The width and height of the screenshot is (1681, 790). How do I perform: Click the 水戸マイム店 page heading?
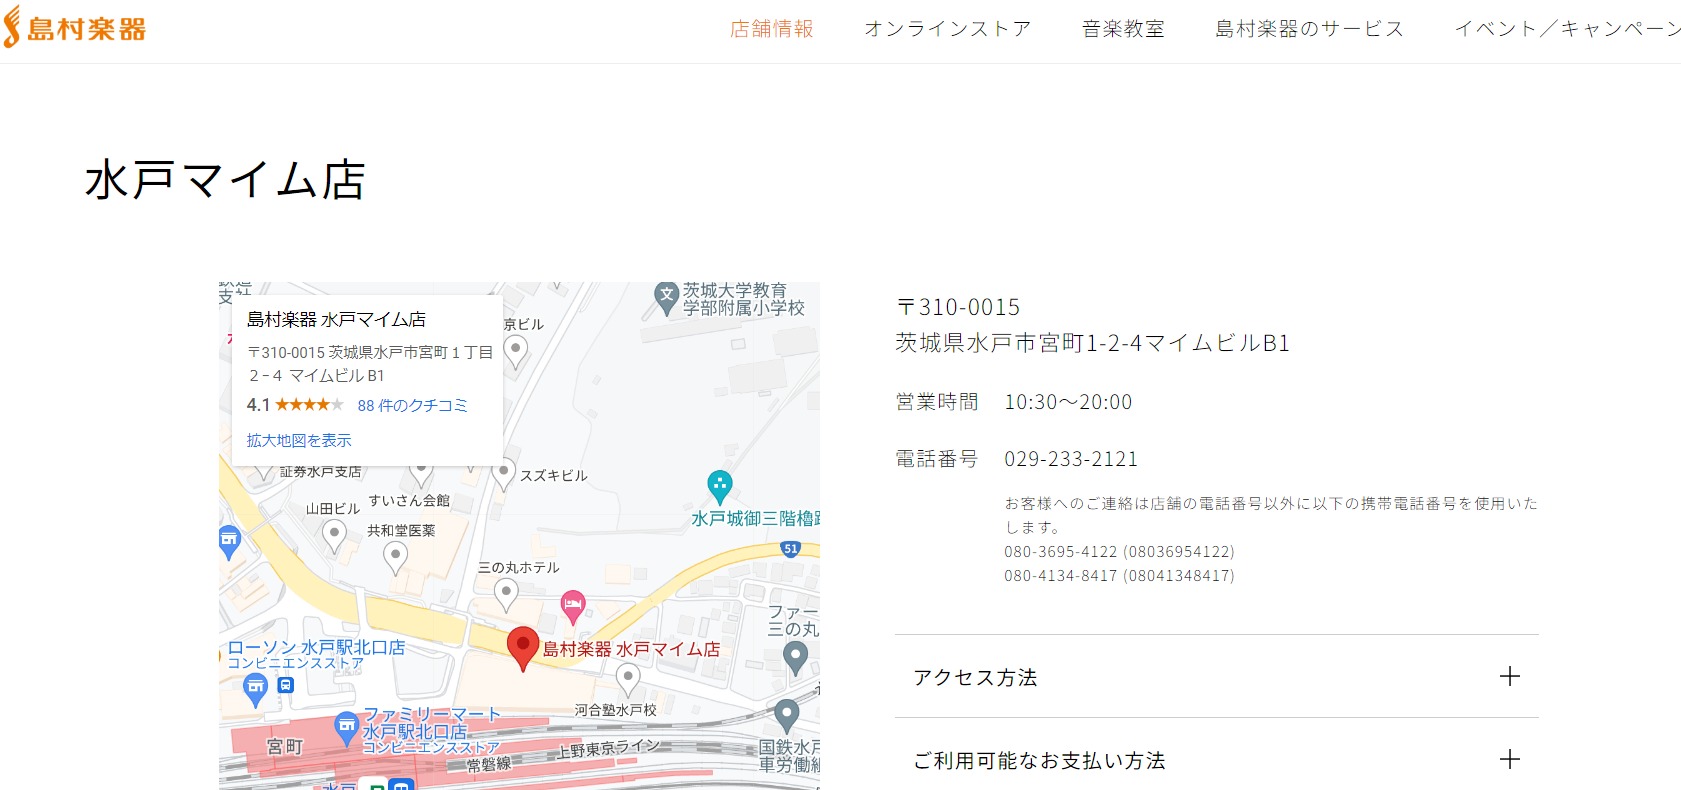coord(225,180)
